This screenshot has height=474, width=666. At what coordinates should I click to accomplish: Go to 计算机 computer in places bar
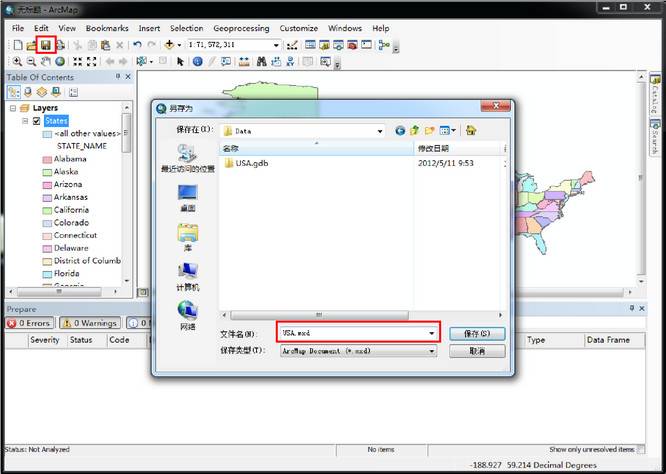pyautogui.click(x=187, y=276)
